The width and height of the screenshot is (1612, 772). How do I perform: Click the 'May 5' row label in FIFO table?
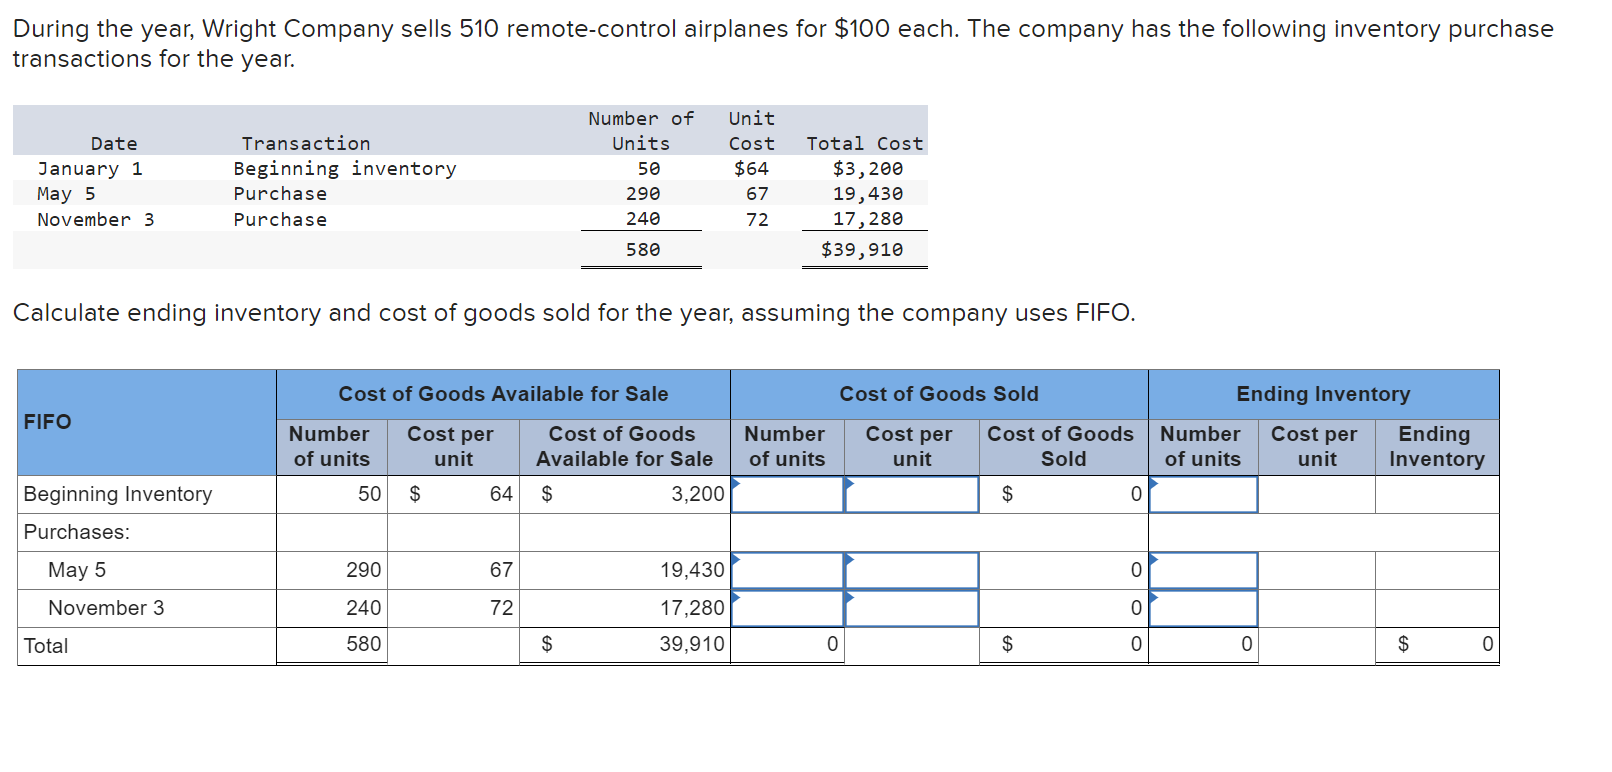click(77, 570)
